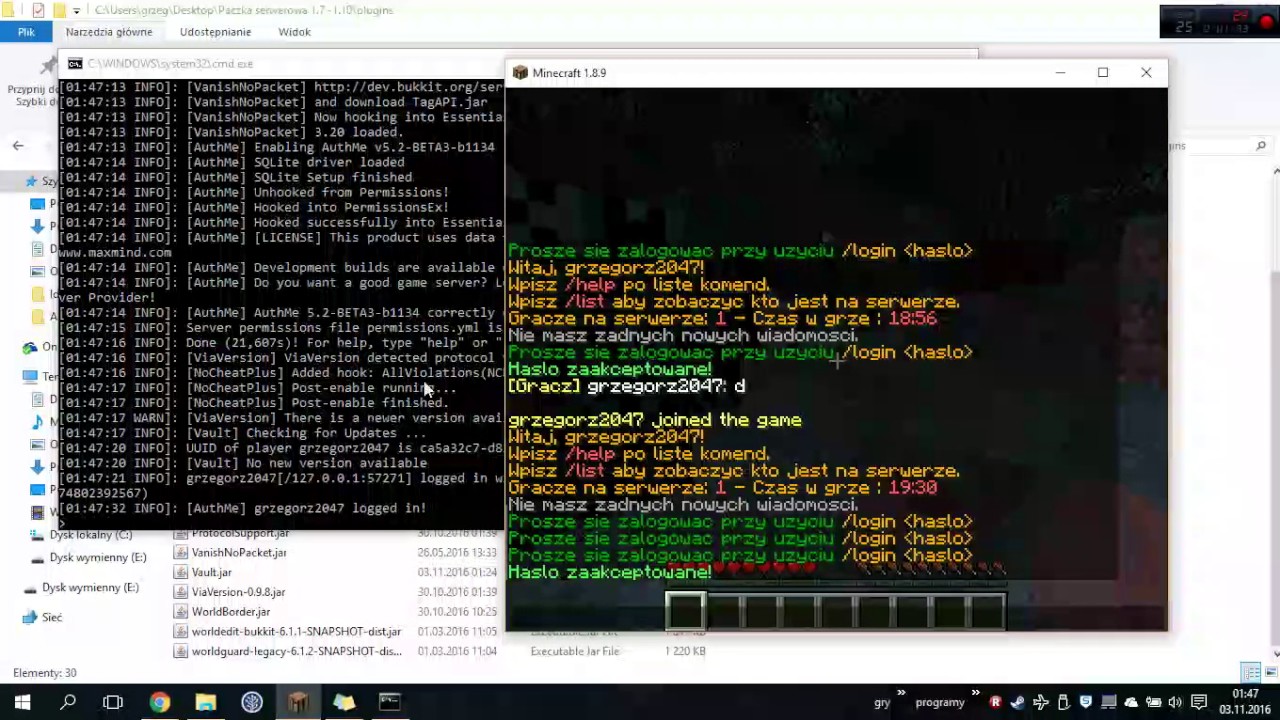Click the battery power tray icon
The height and width of the screenshot is (720, 1280).
[1153, 702]
